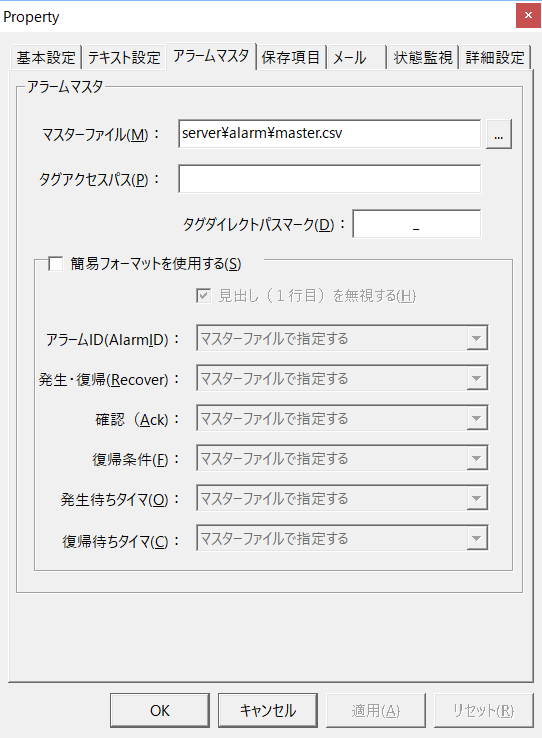Open the 発生待ちタイマ dropdown

tap(342, 498)
